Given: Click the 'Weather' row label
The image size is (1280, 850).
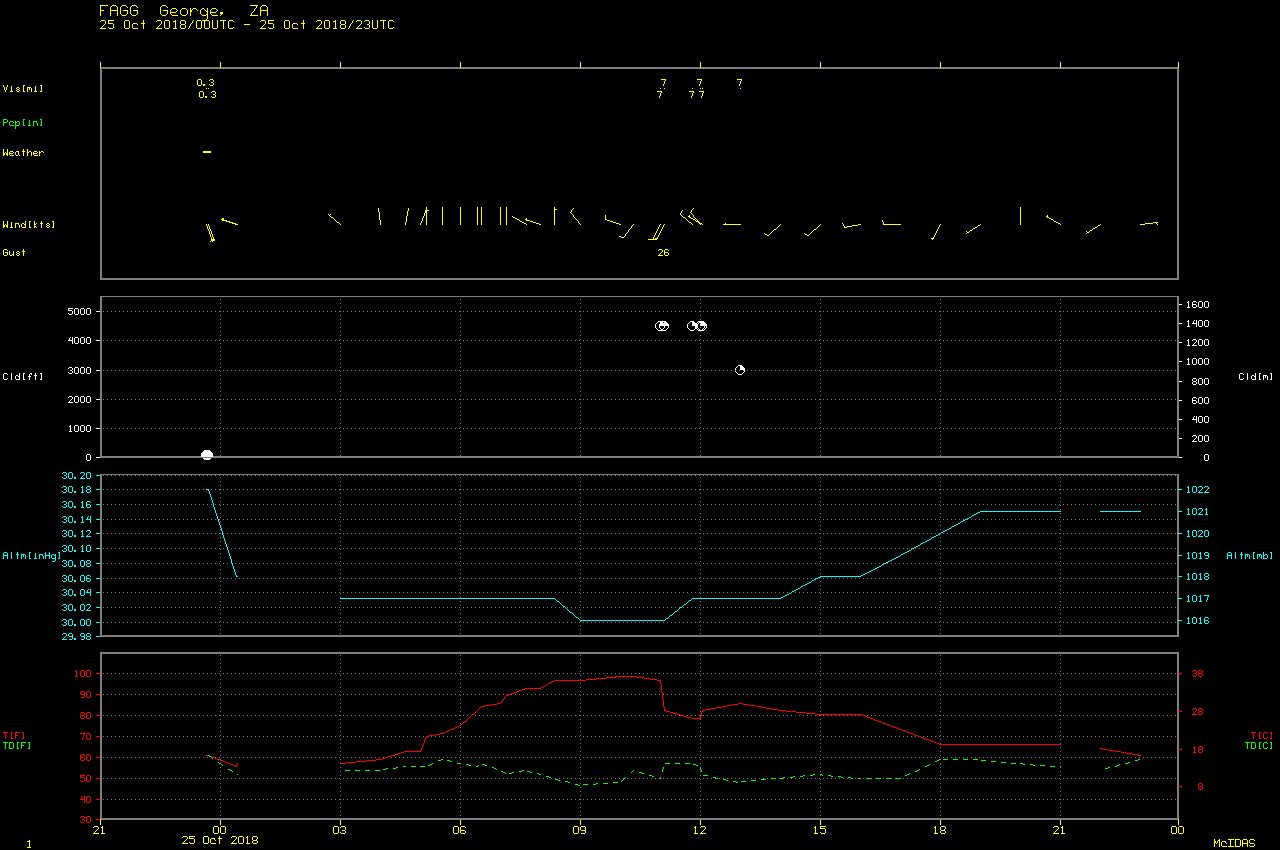Looking at the screenshot, I should 23,153.
